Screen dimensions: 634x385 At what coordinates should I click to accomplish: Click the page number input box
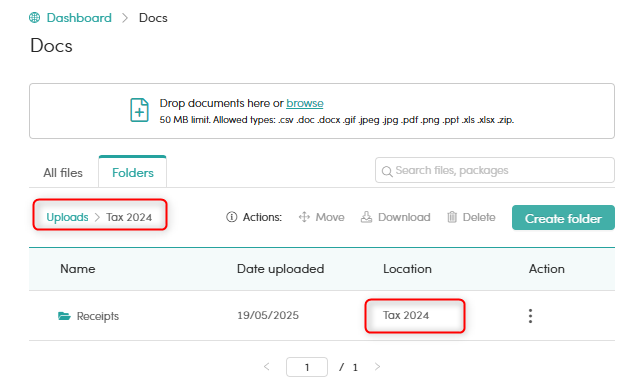[x=307, y=367]
